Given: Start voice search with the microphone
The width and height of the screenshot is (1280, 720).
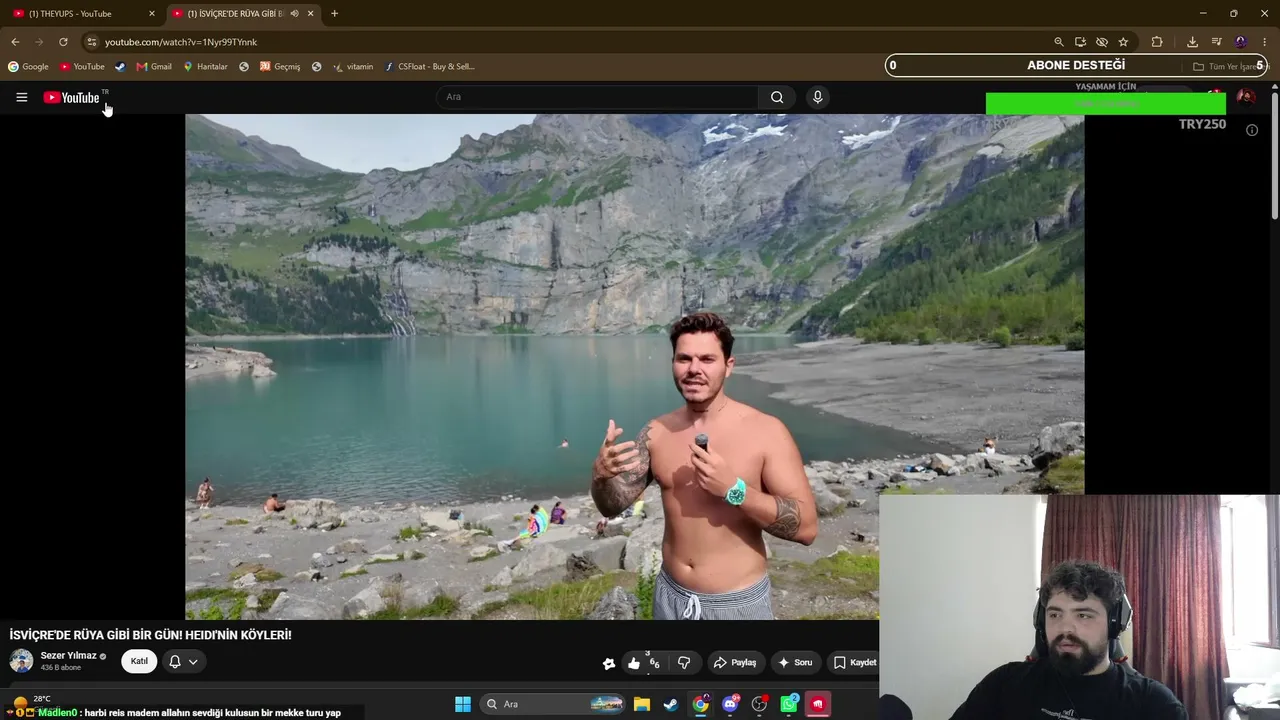Looking at the screenshot, I should (x=817, y=97).
